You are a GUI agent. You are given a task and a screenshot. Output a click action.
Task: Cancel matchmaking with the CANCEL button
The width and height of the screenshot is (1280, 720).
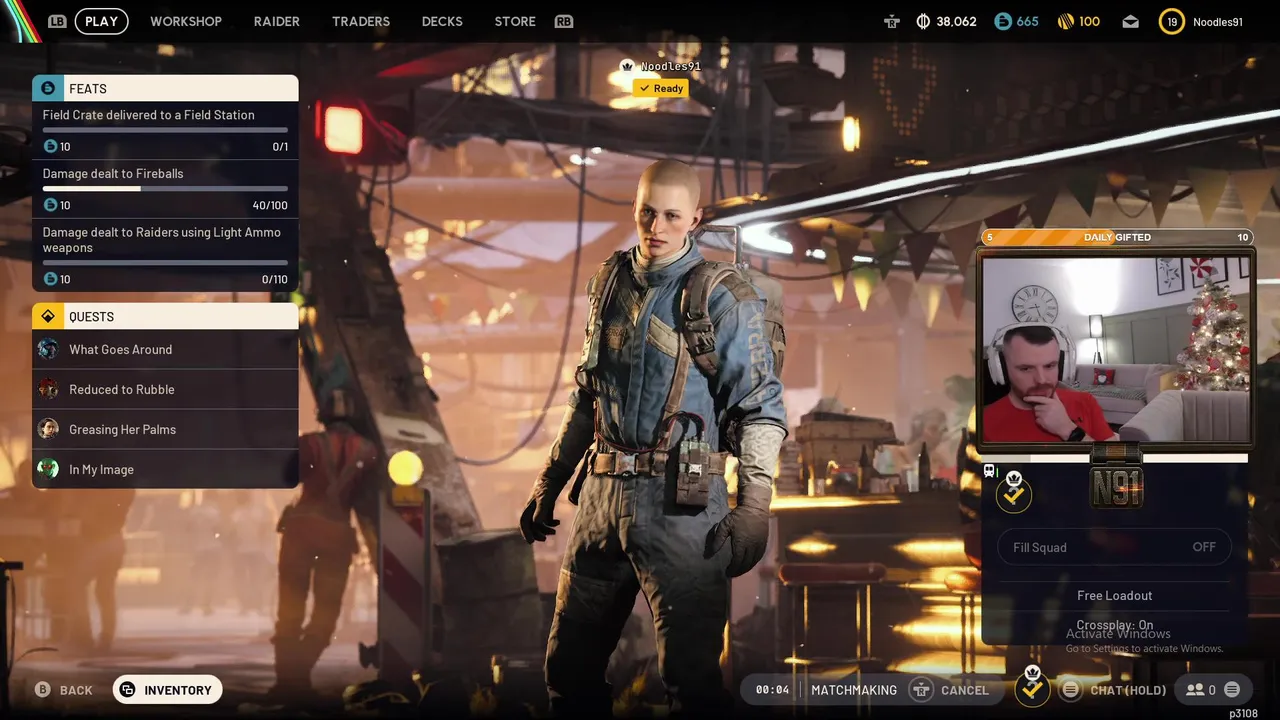coord(964,690)
